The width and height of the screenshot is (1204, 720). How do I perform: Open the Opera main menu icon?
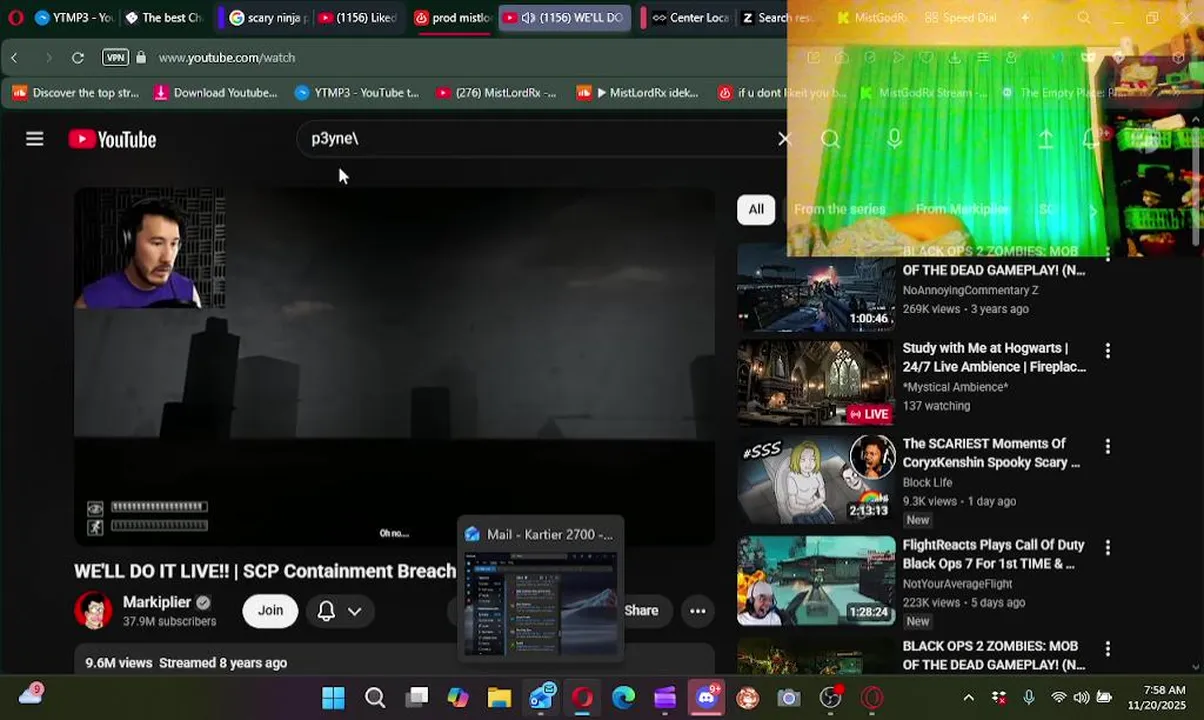(15, 17)
